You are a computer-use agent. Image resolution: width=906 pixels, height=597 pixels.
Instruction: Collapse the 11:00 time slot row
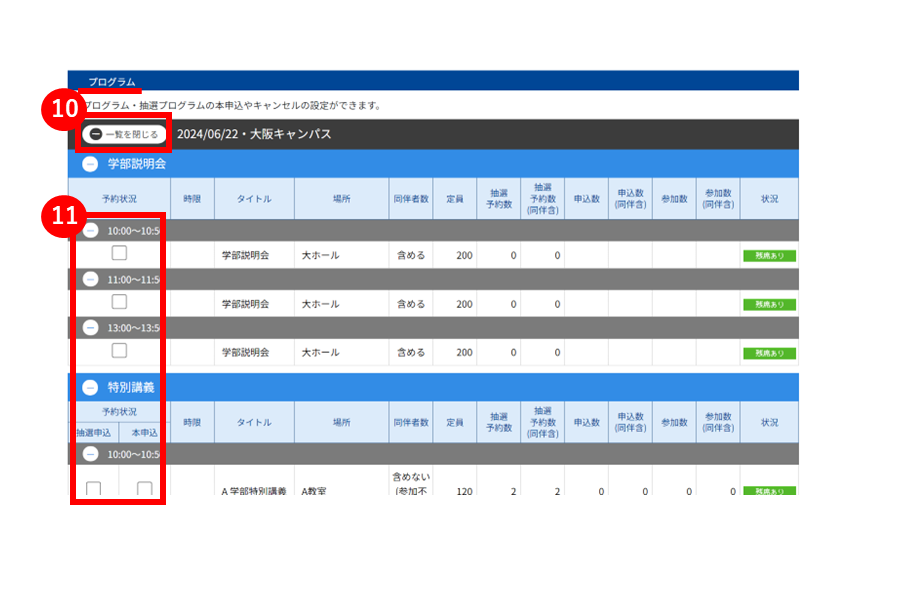coord(91,279)
